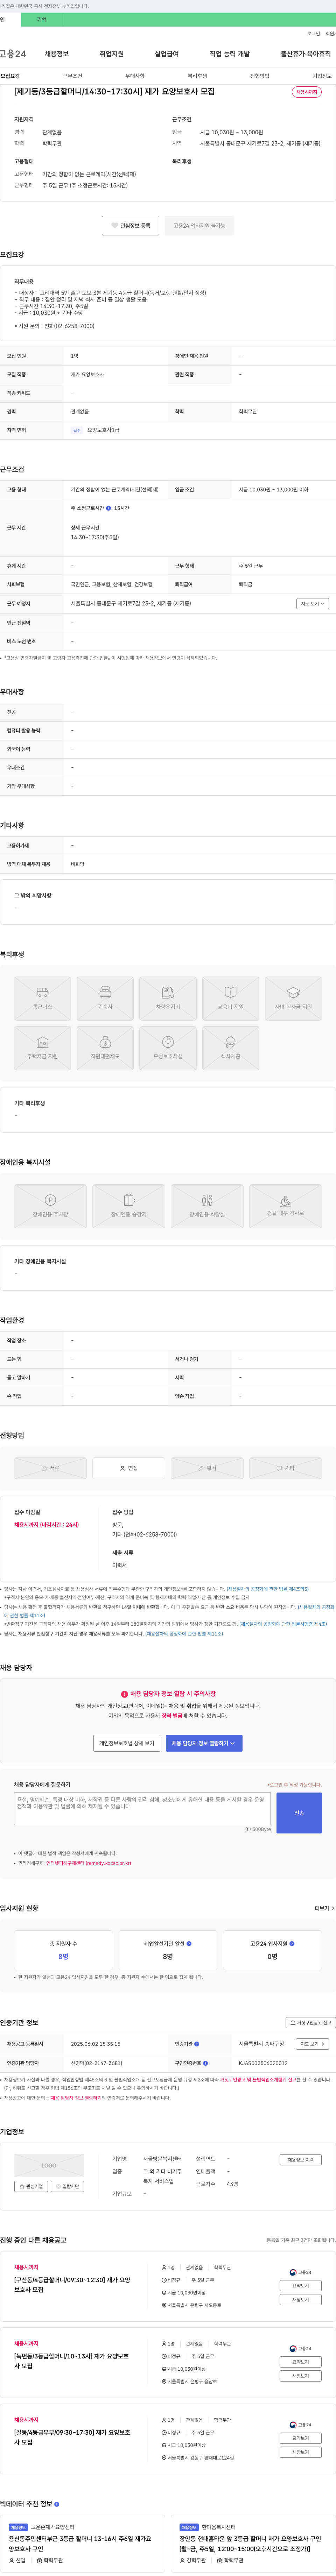Click the 고용24 입사지원 불가능 button
The image size is (336, 2576).
coord(200,226)
